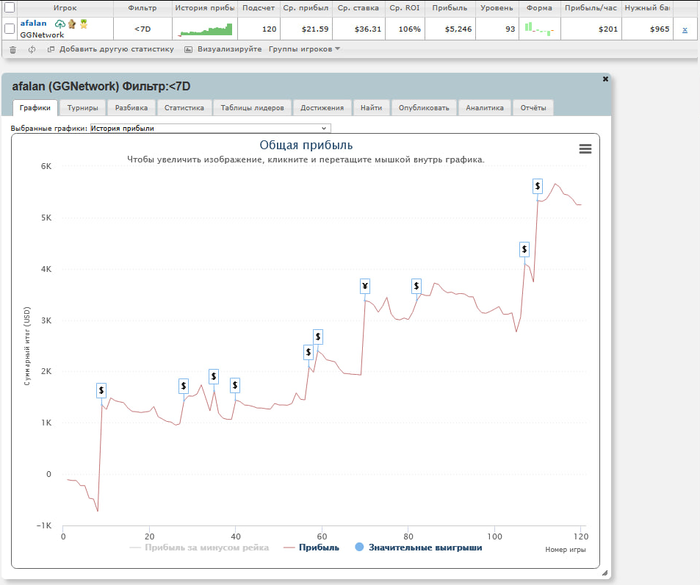The width and height of the screenshot is (700, 585).
Task: Open the Разбивка tab
Action: 131,108
